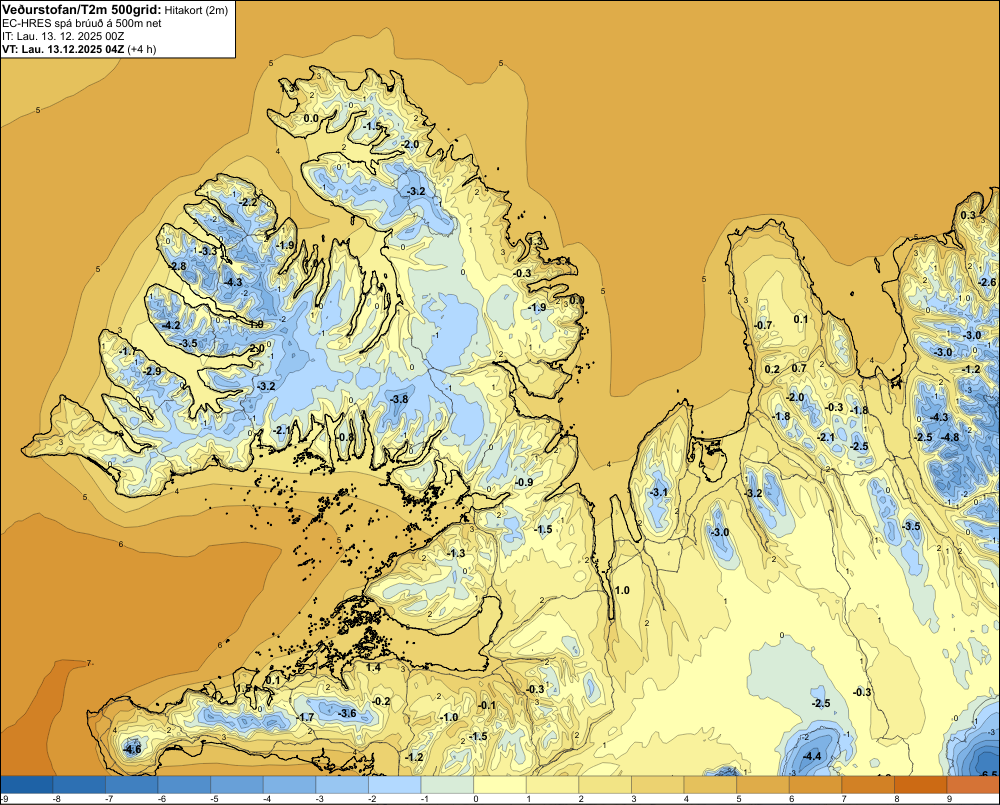The height and width of the screenshot is (805, 1000).
Task: Click the 'Veðurstofan/T2m 500grid:' title text
Action: (82, 9)
